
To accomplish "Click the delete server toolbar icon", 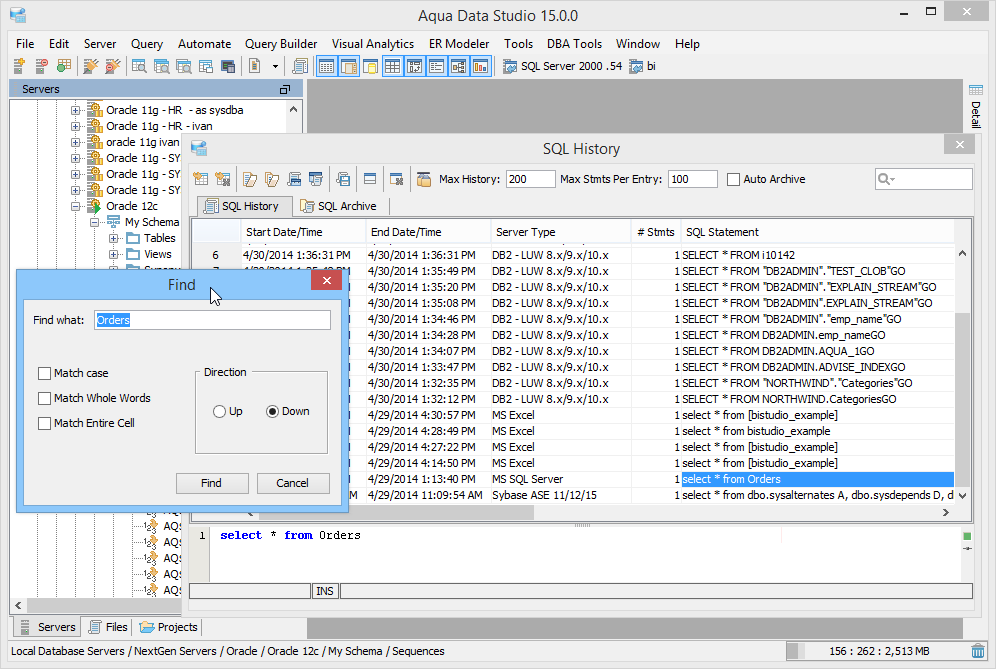I will (41, 66).
